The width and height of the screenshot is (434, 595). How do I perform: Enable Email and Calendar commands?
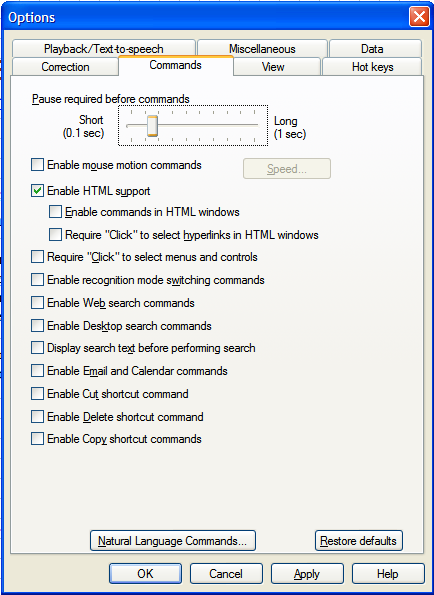(x=37, y=371)
